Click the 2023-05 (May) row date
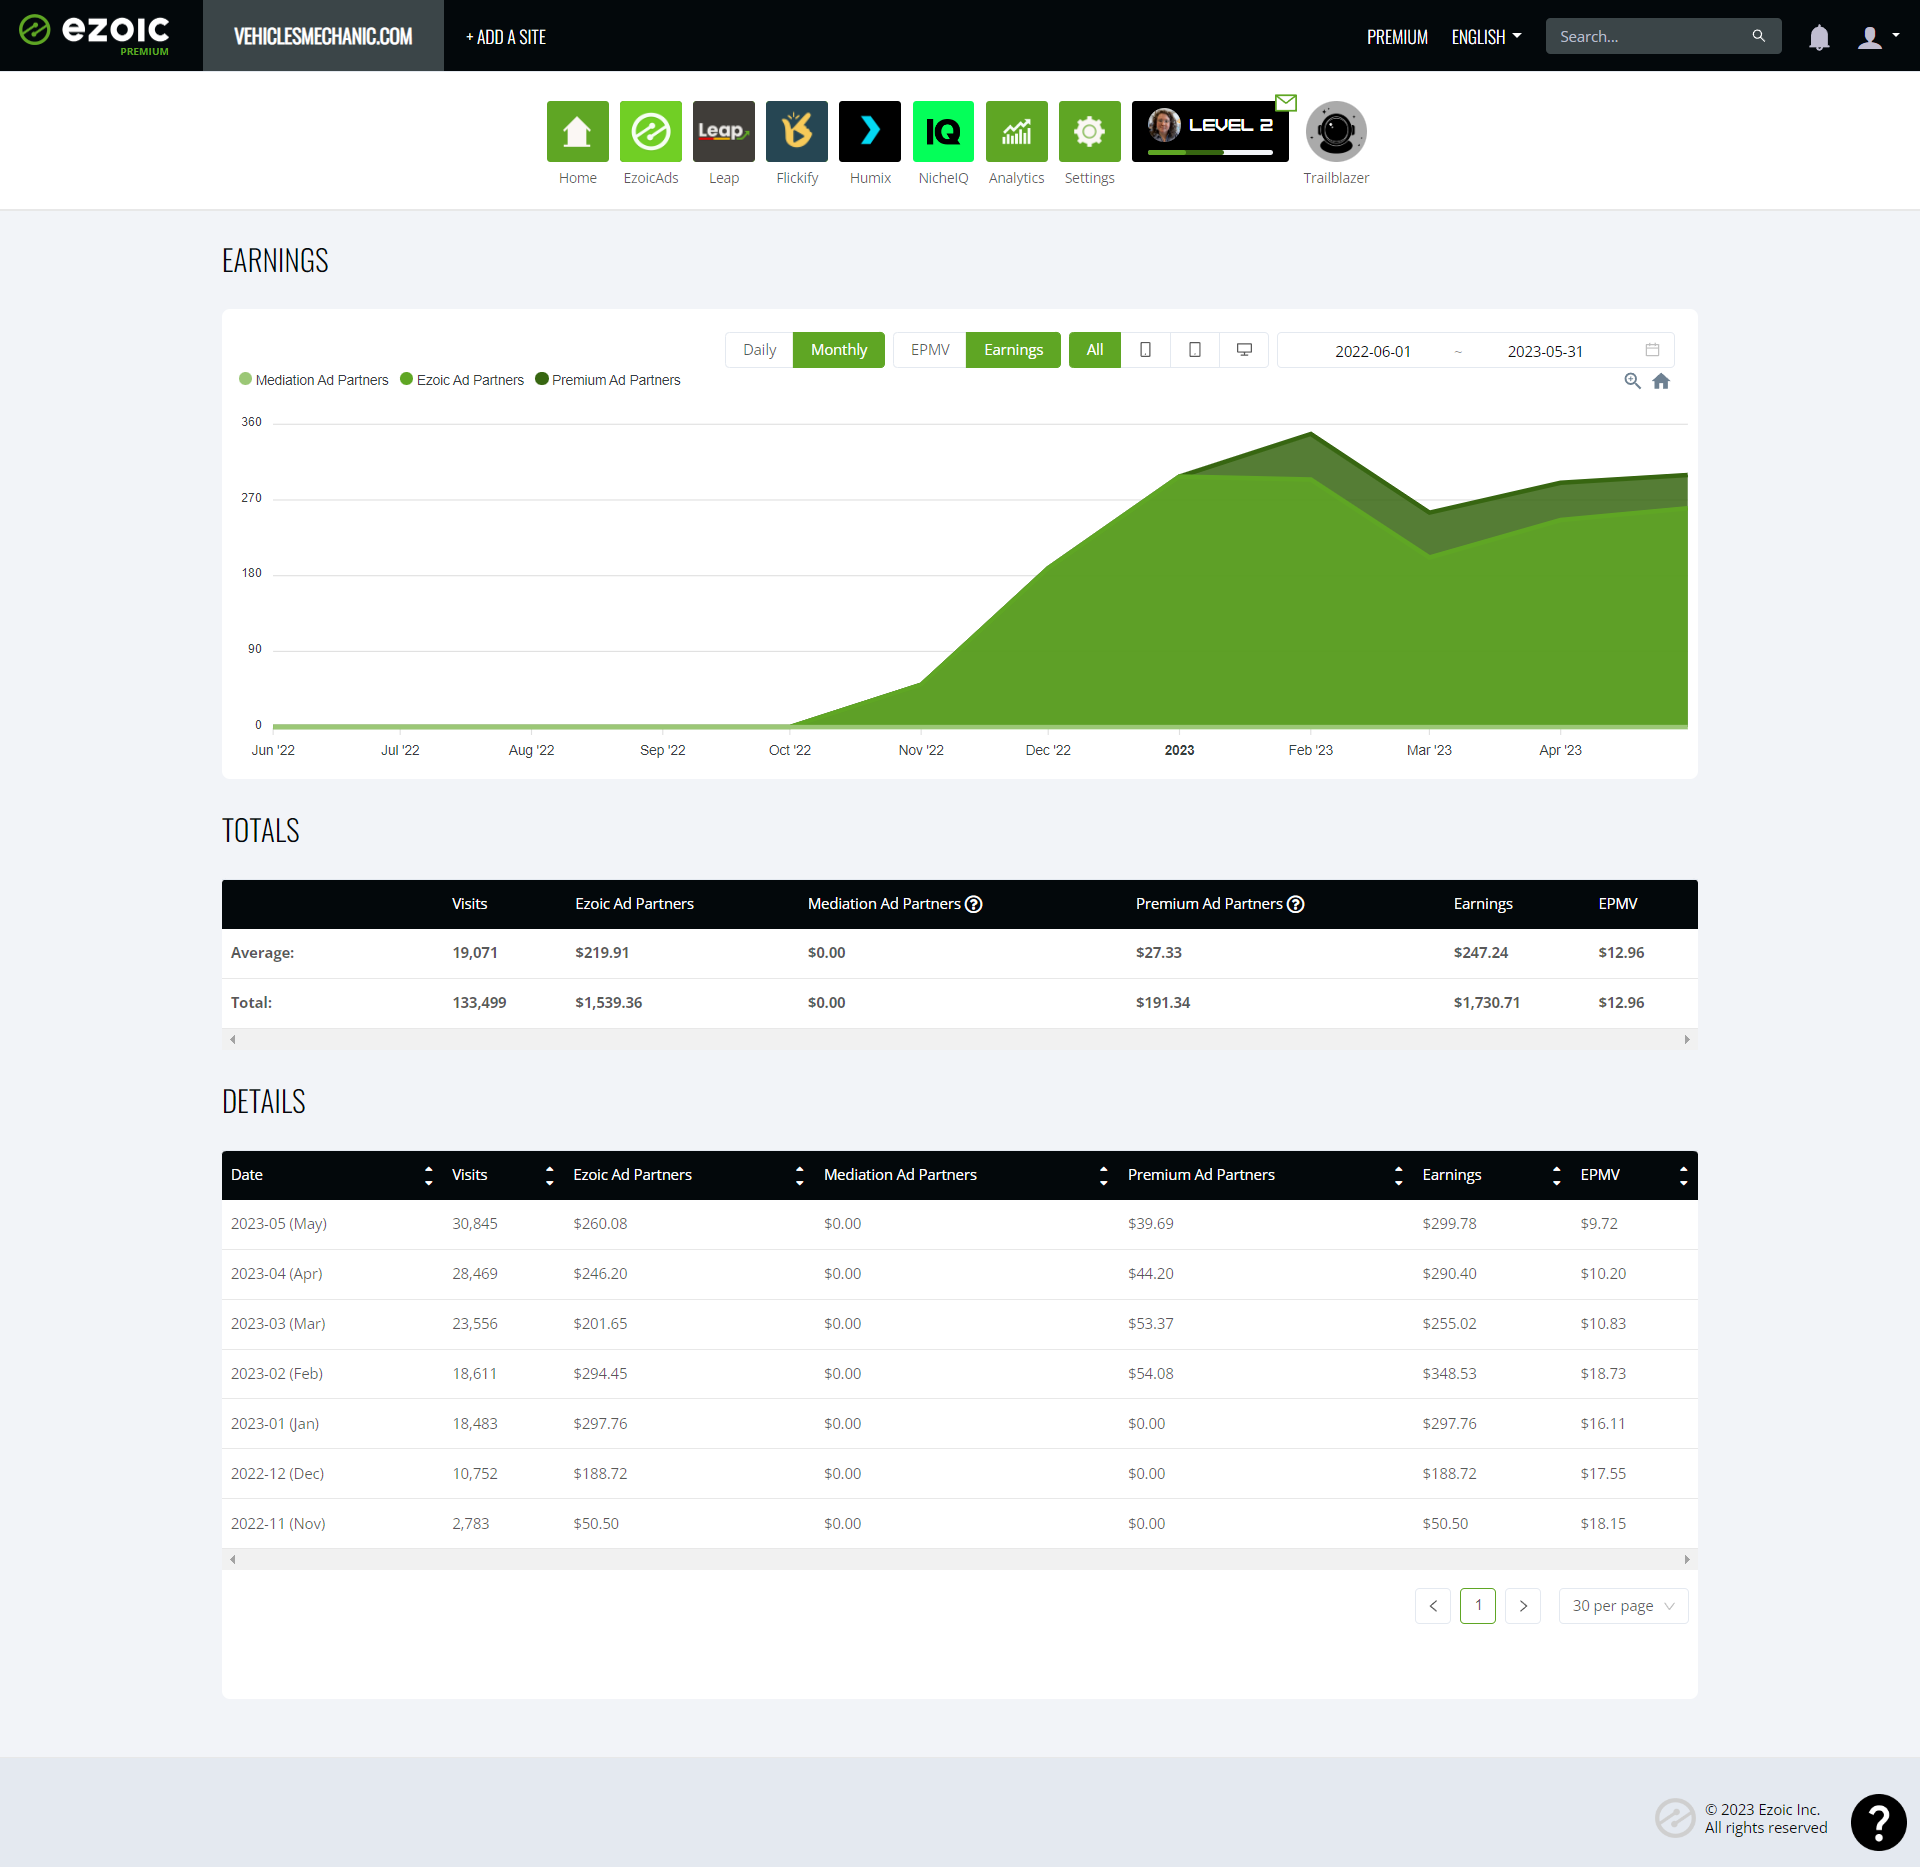 (279, 1224)
